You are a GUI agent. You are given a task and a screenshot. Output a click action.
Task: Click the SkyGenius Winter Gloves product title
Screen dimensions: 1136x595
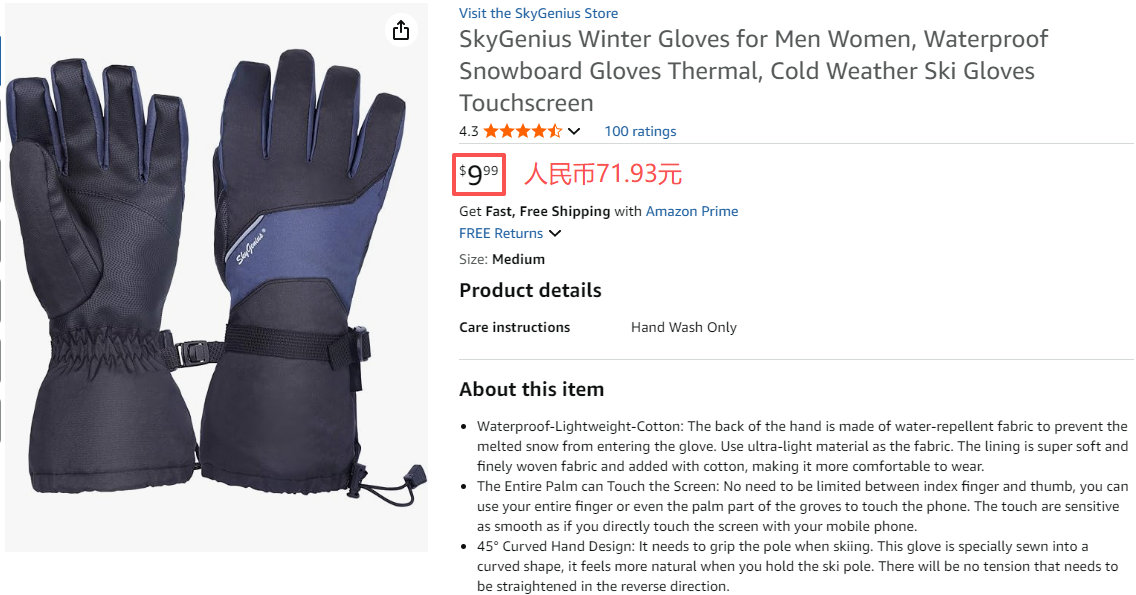click(x=753, y=70)
